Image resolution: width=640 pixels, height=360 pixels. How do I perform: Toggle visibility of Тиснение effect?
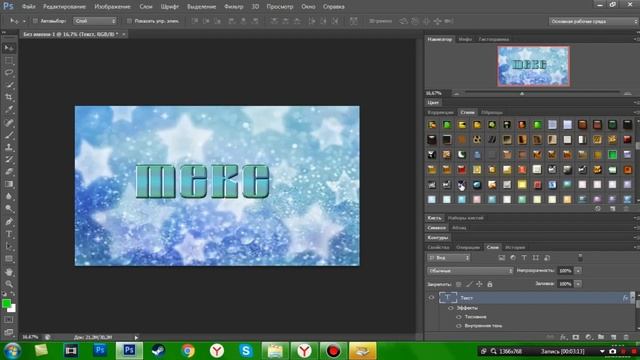(x=459, y=317)
